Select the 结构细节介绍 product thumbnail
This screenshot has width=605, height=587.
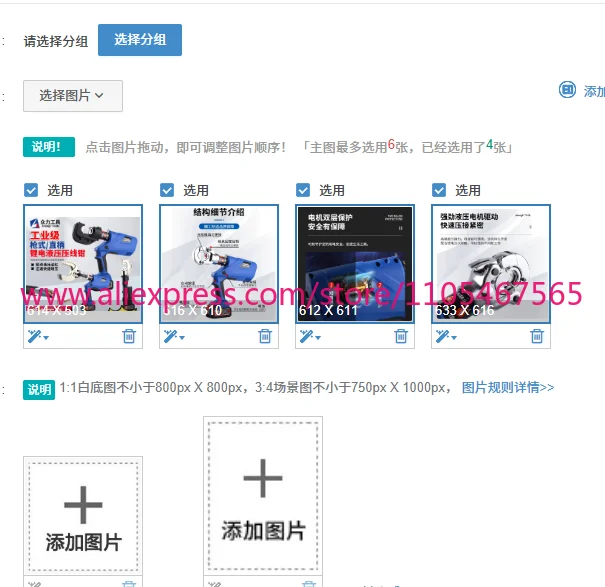tap(219, 264)
